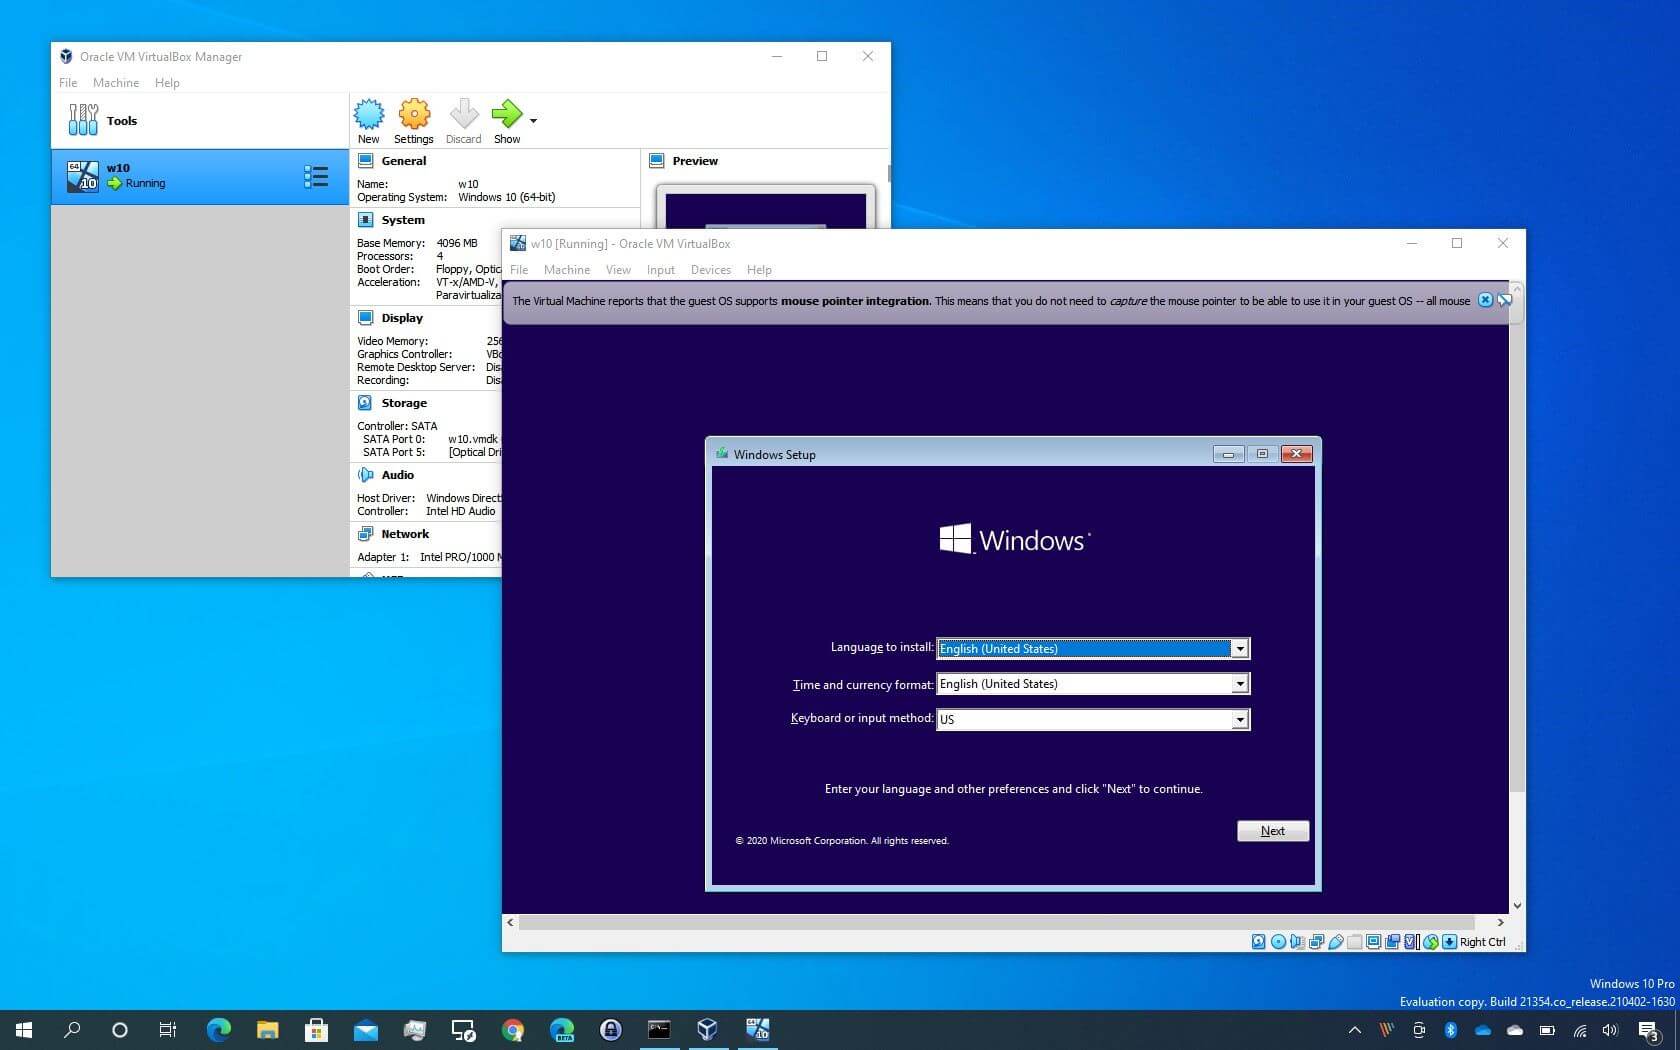
Task: Click the optical drive status icon
Action: point(1277,941)
